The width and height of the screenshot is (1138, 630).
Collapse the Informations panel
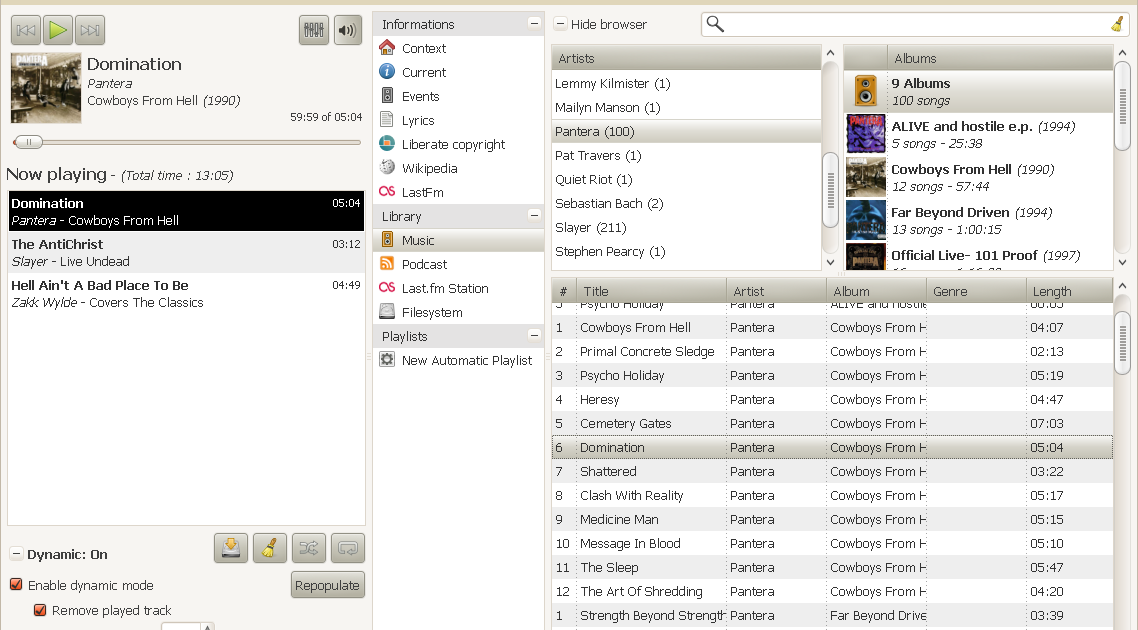[x=533, y=22]
